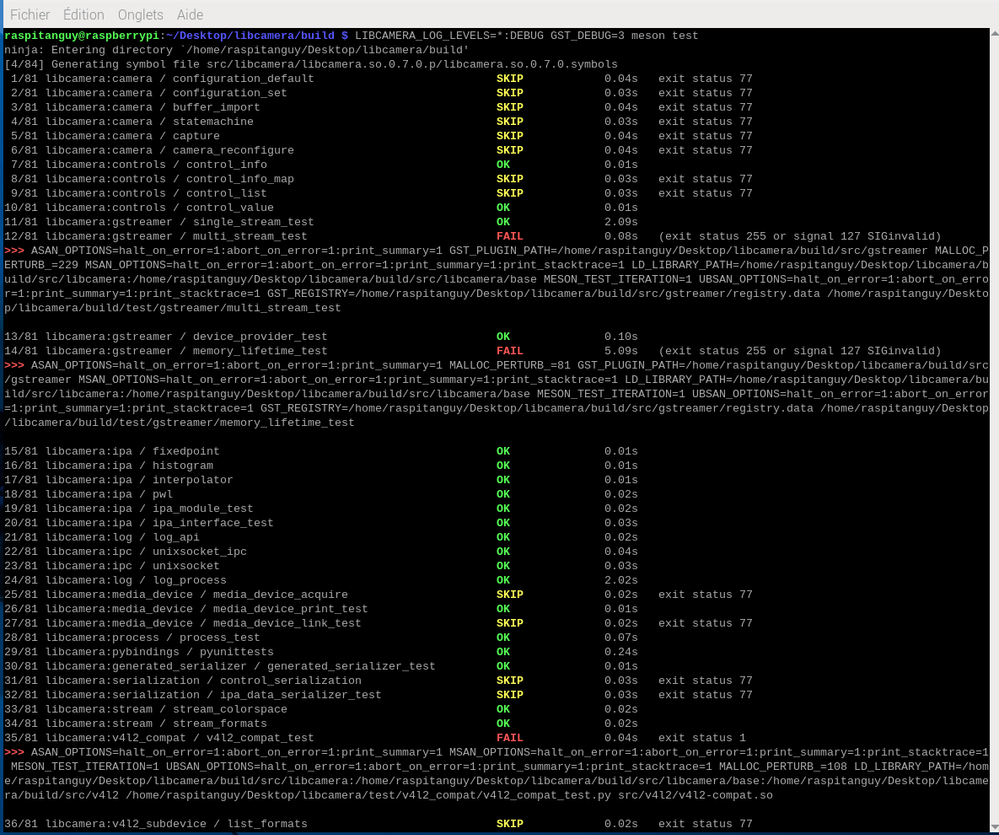Click the 'pyunittests' test name

tap(236, 652)
